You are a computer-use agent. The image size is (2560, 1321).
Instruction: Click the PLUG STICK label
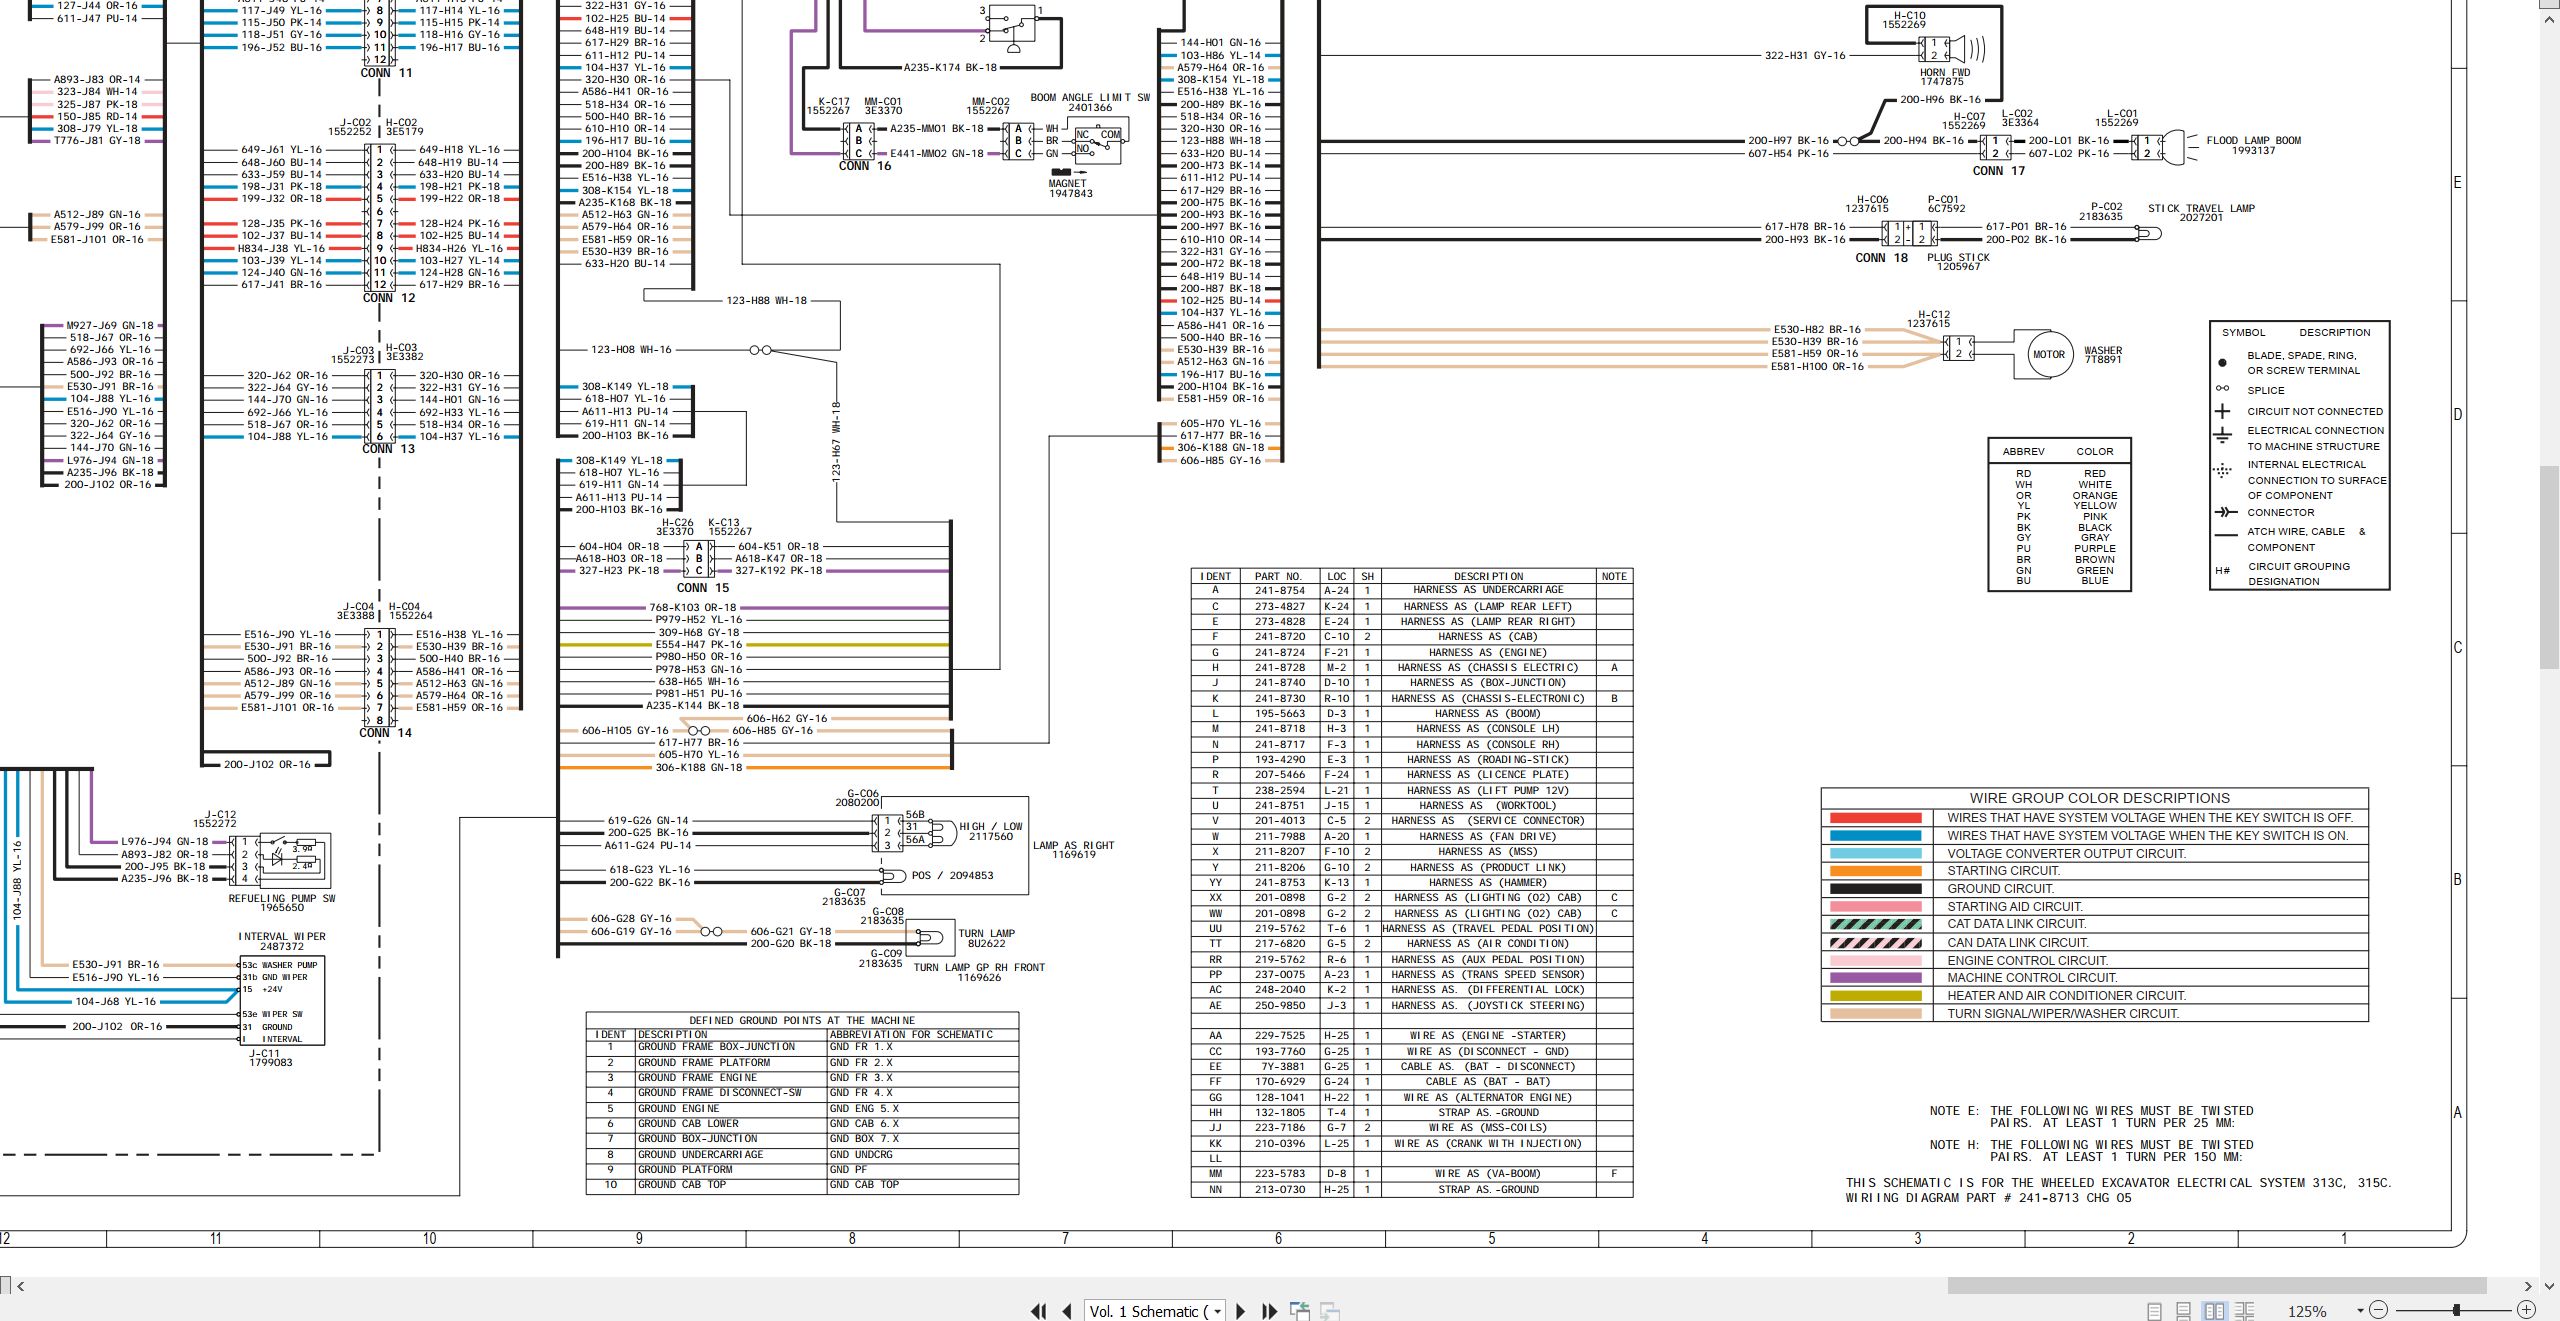pos(1958,258)
